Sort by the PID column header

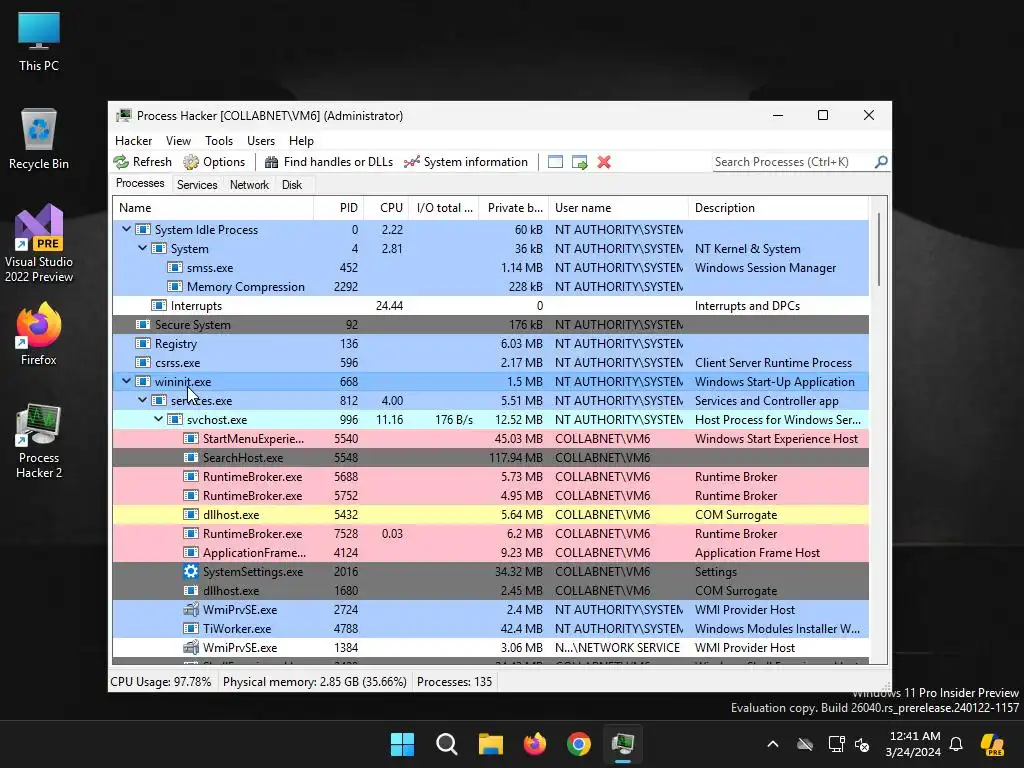click(x=339, y=208)
